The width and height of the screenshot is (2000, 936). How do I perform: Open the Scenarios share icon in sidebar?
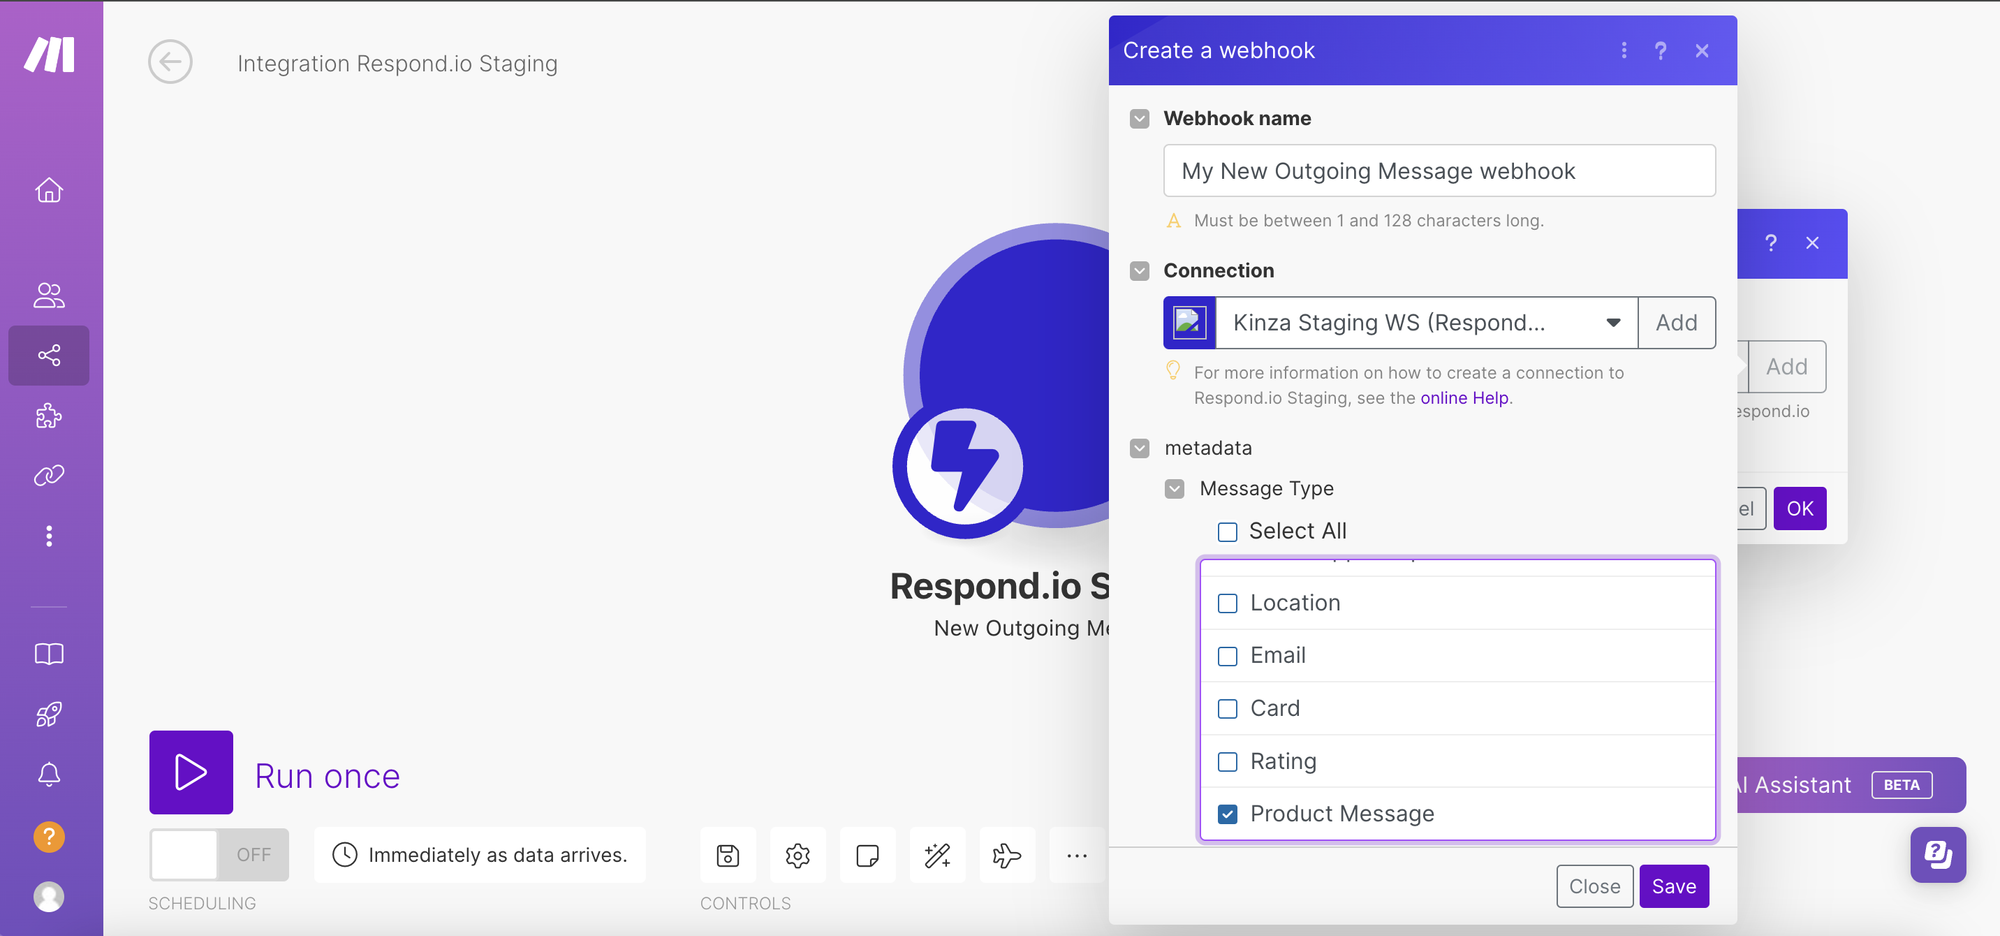click(x=49, y=355)
